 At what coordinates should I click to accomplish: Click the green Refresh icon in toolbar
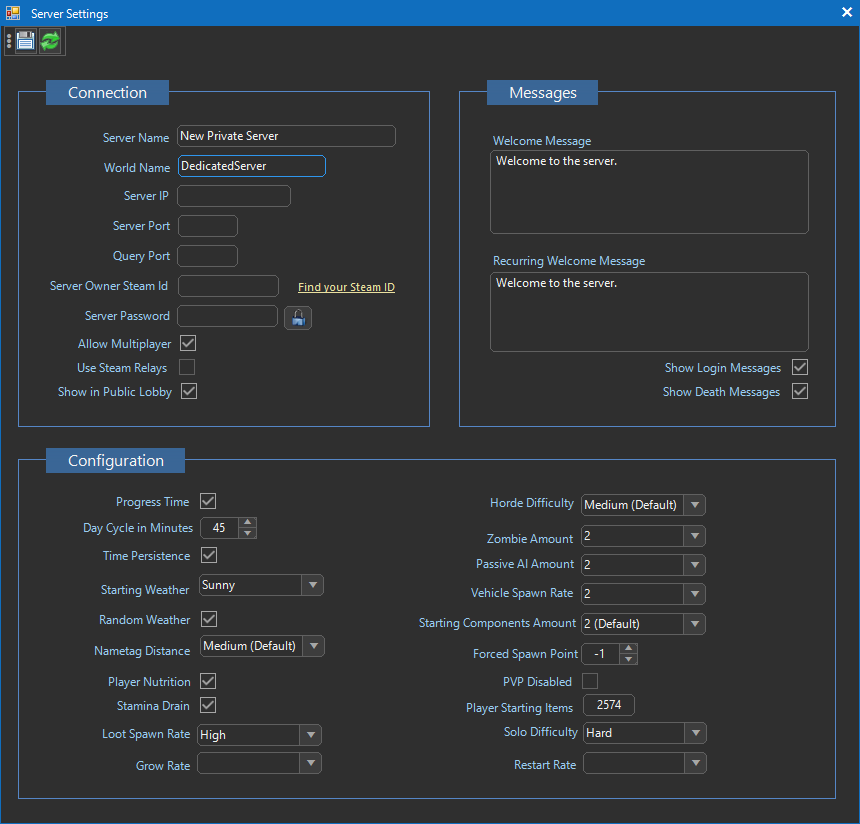(50, 41)
